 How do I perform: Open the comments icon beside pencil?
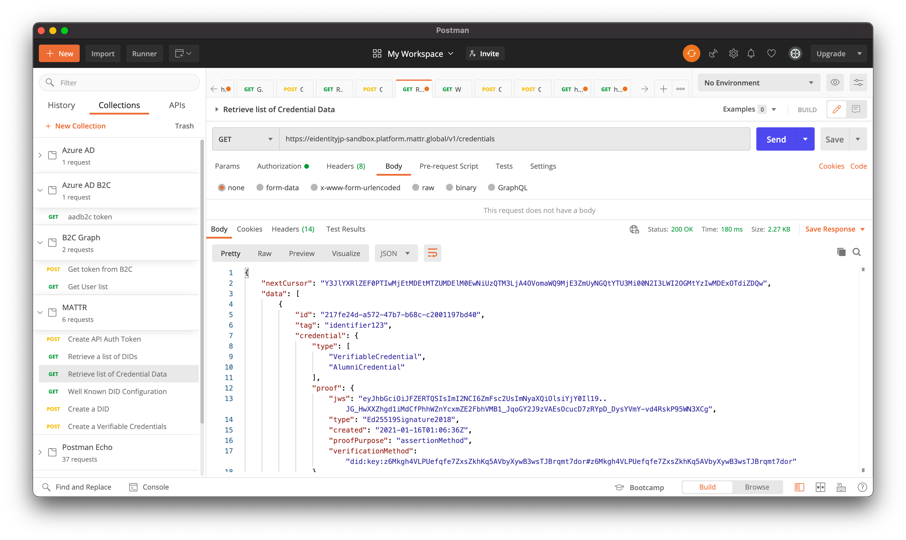pyautogui.click(x=856, y=109)
